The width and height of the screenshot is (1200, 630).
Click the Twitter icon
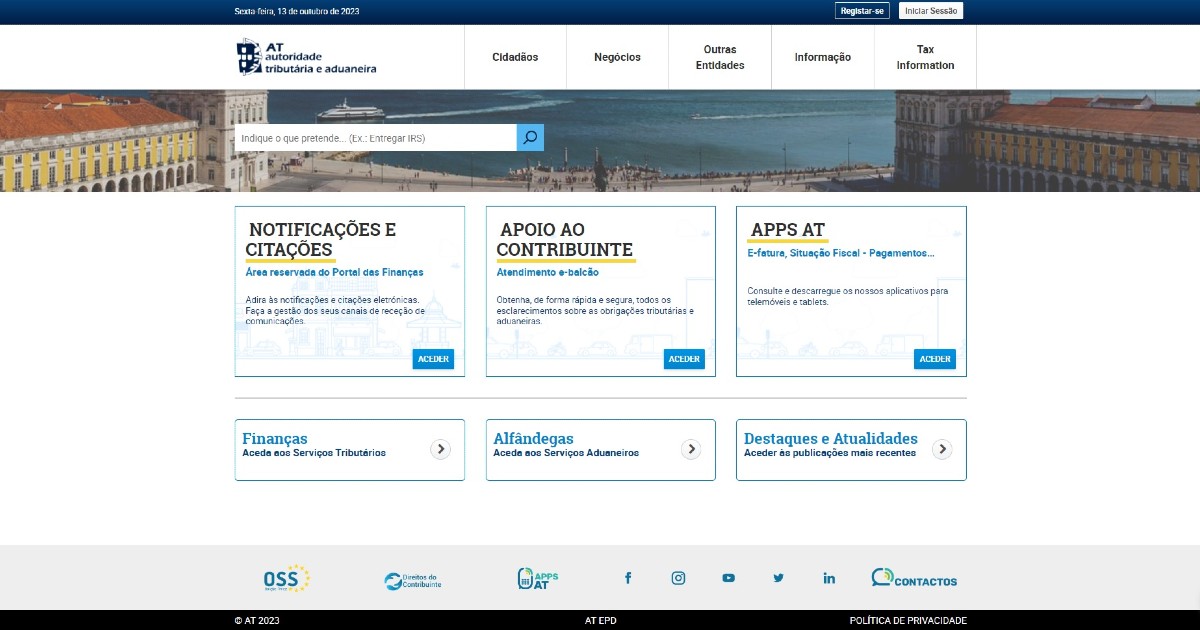tap(778, 578)
